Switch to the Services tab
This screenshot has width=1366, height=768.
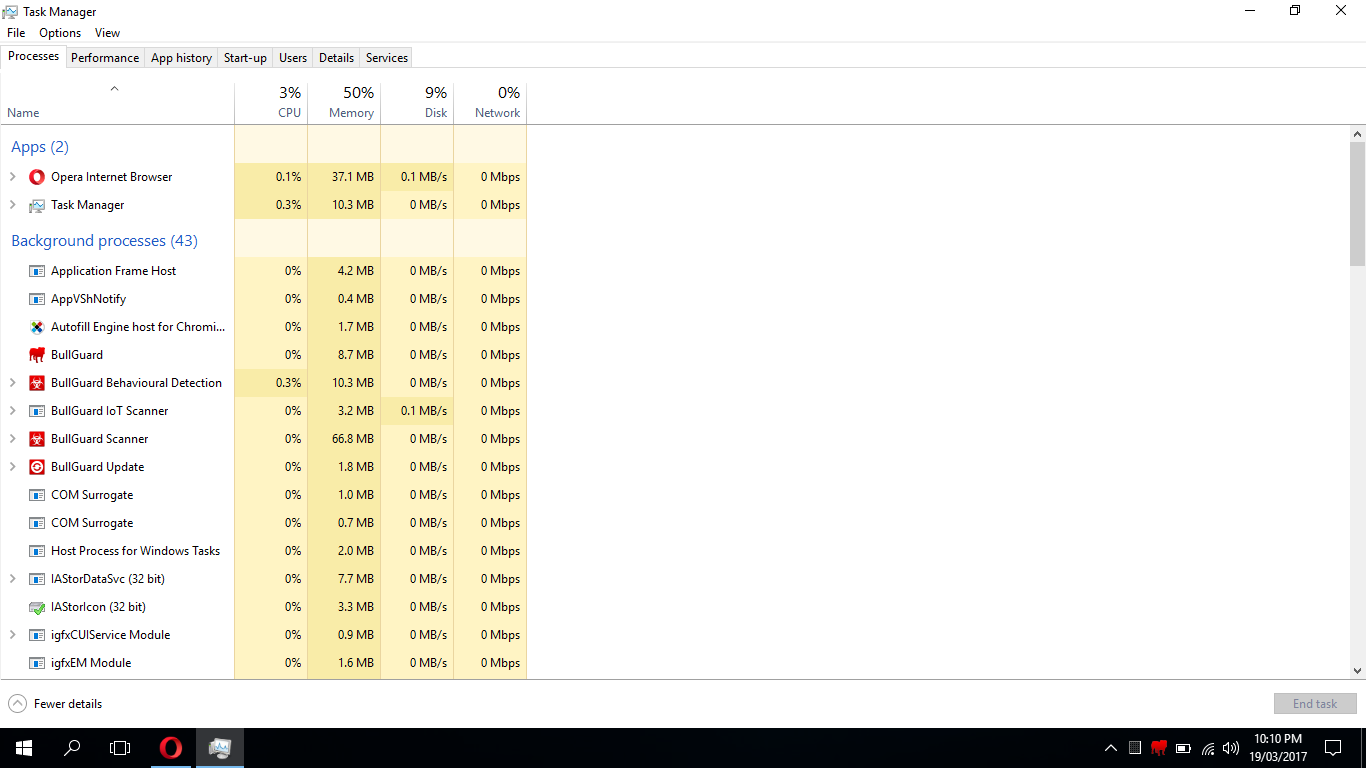tap(387, 58)
